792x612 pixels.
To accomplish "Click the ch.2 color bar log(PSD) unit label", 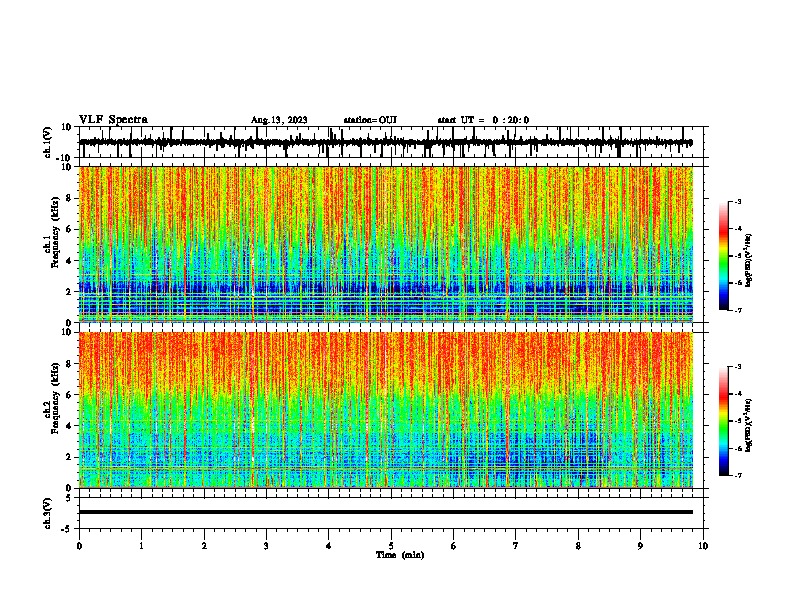I will [x=749, y=426].
